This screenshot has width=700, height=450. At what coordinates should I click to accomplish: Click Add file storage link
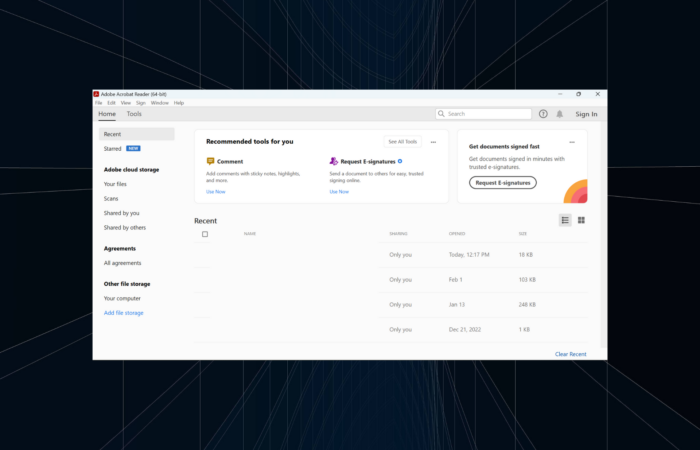pos(124,313)
